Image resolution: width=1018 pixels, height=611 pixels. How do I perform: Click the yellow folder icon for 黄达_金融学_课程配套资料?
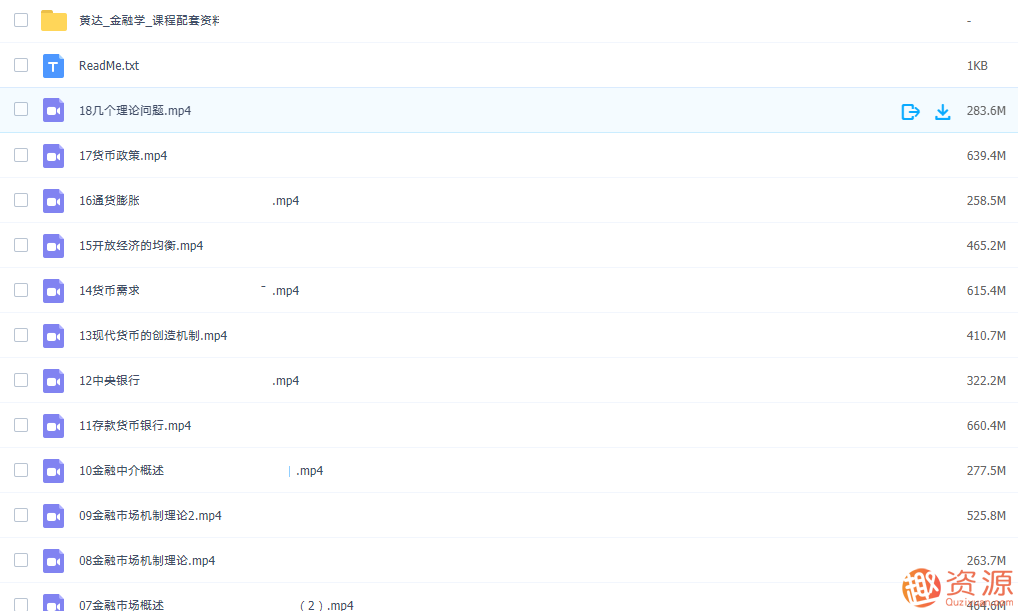tap(53, 21)
